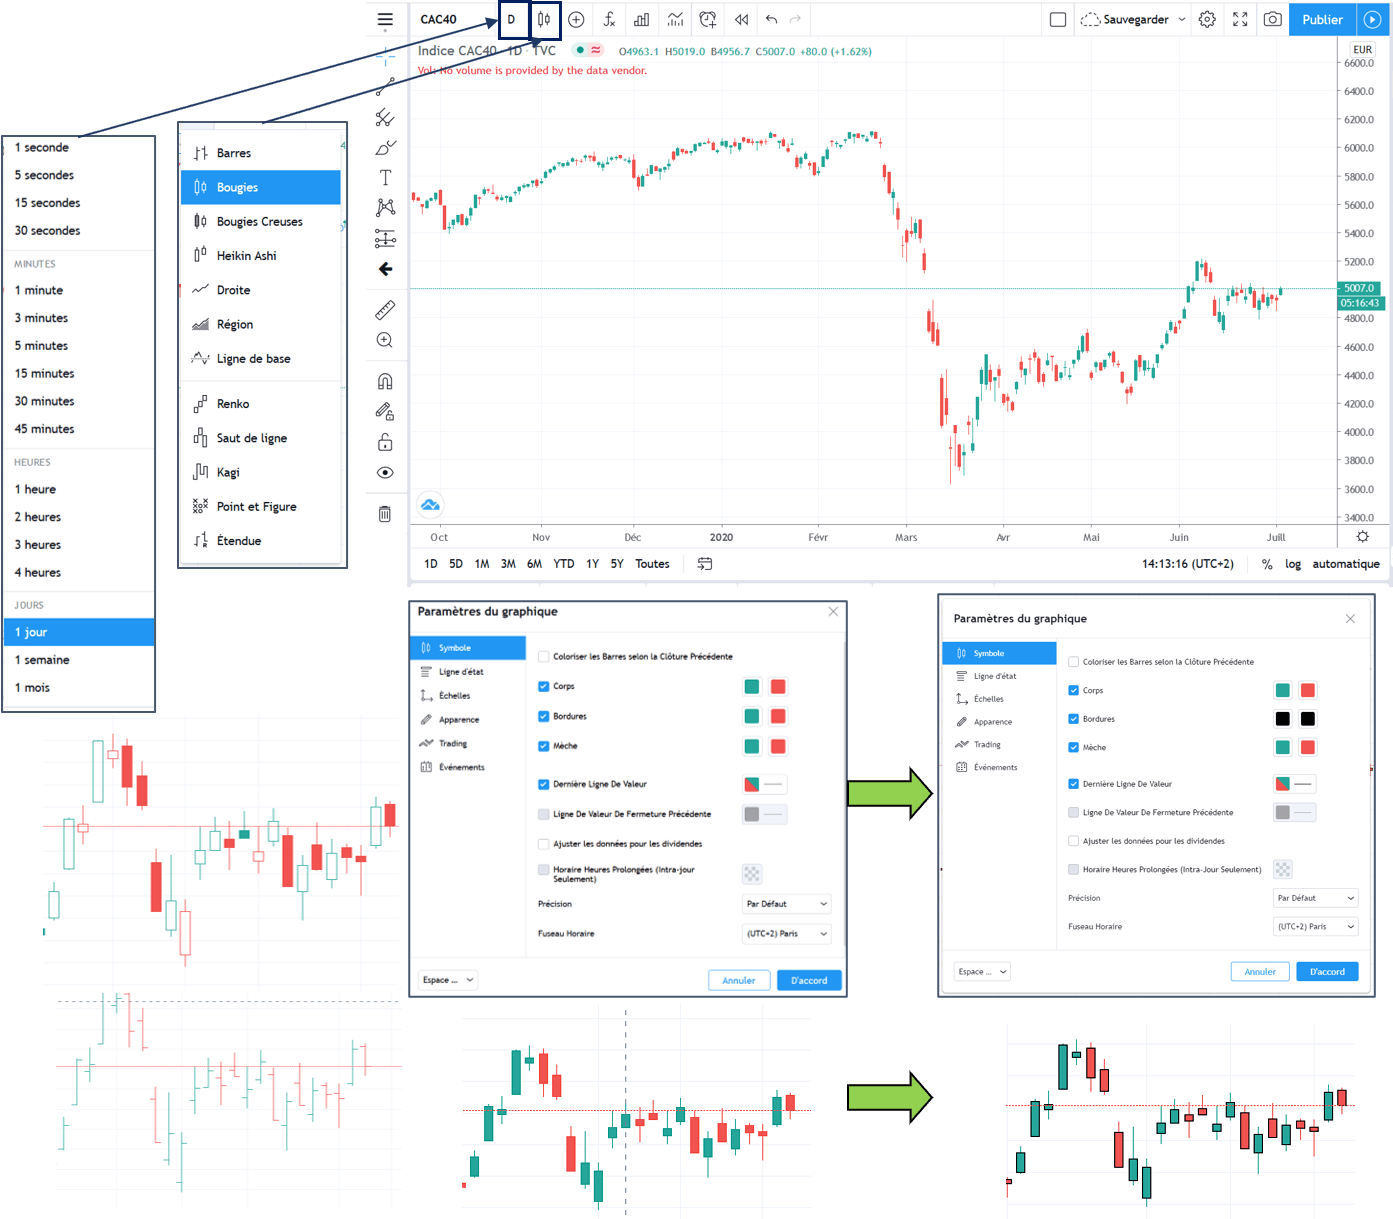
Task: Open Précision dropdown in the left settings dialog
Action: click(787, 904)
